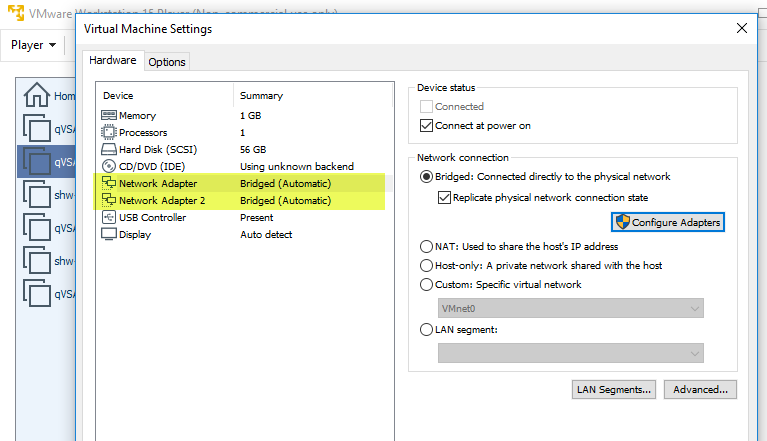Click the '1 GB' memory summary

(x=250, y=116)
